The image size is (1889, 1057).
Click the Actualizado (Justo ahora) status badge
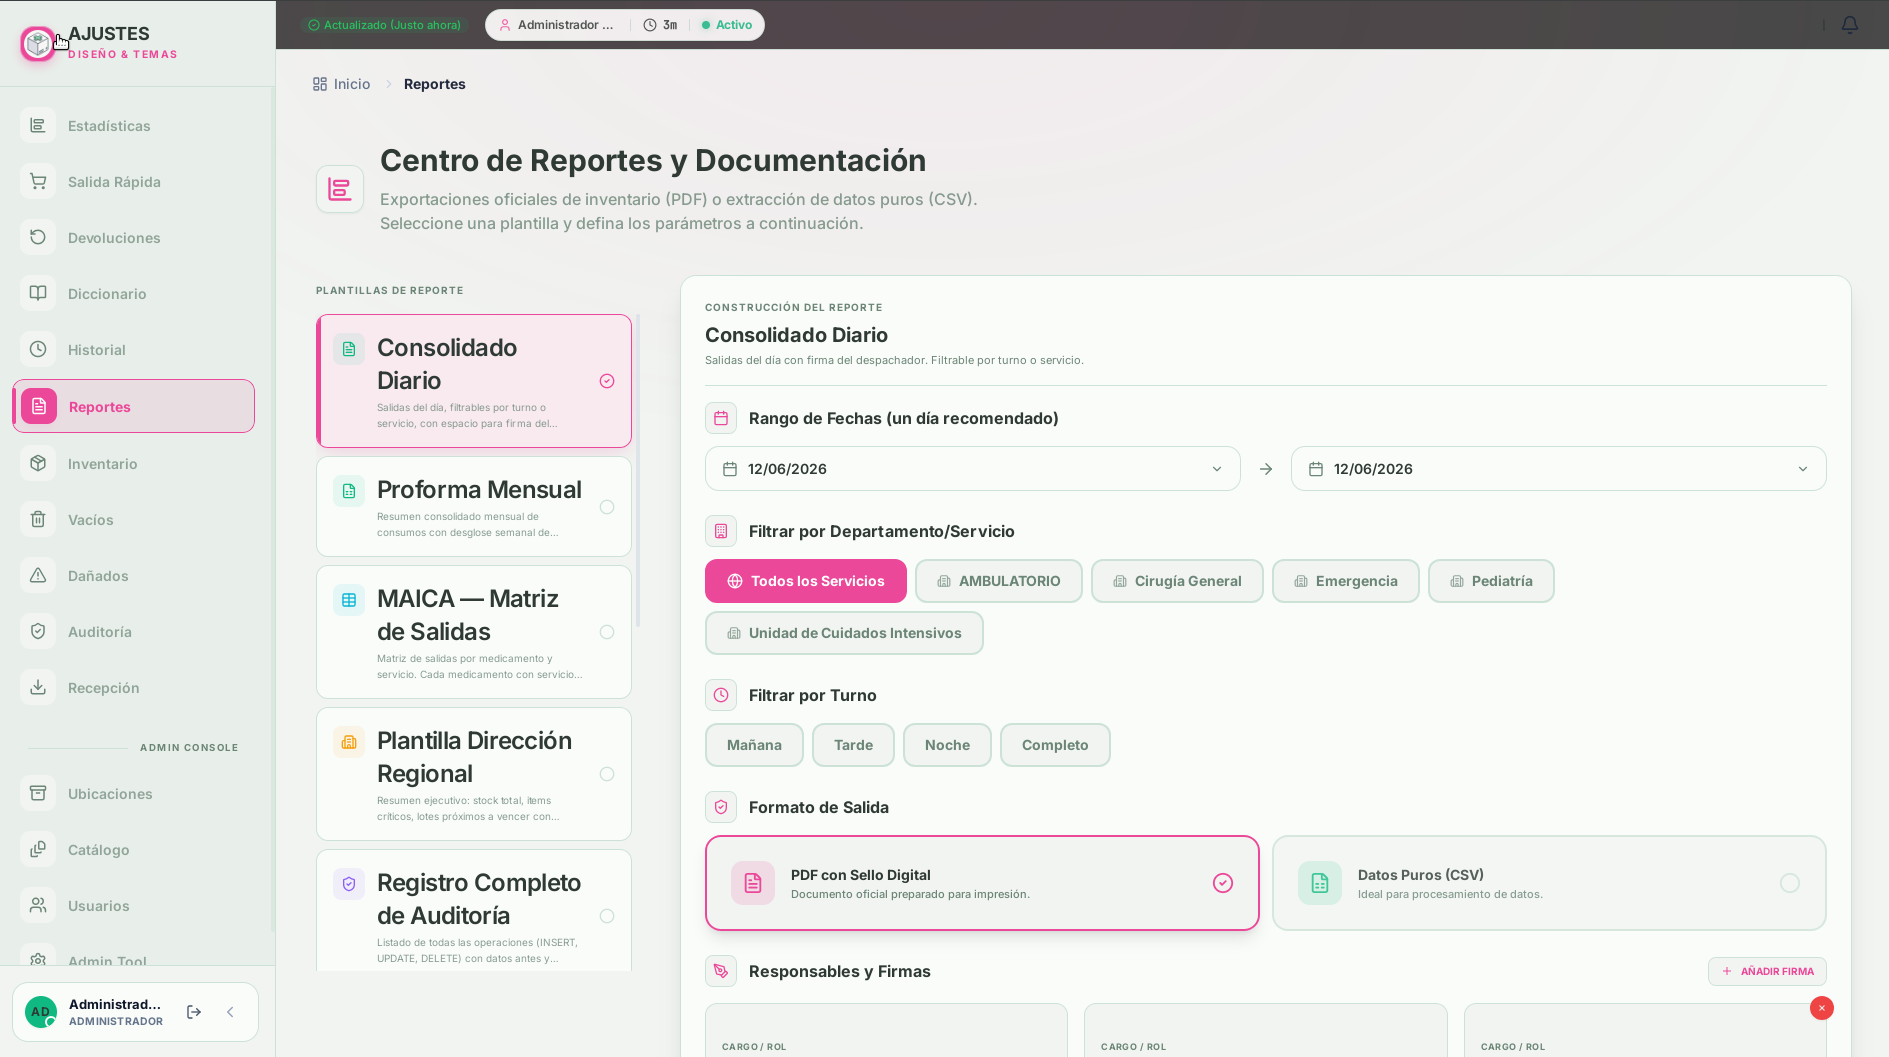[x=384, y=25]
